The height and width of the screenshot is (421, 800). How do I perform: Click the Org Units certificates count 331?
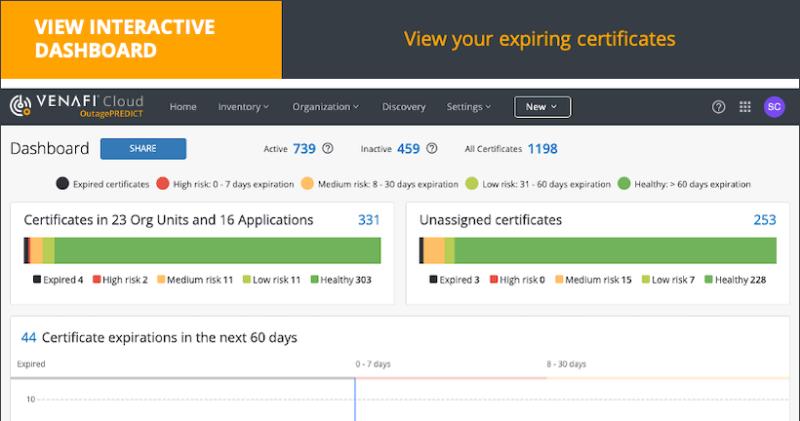point(368,220)
